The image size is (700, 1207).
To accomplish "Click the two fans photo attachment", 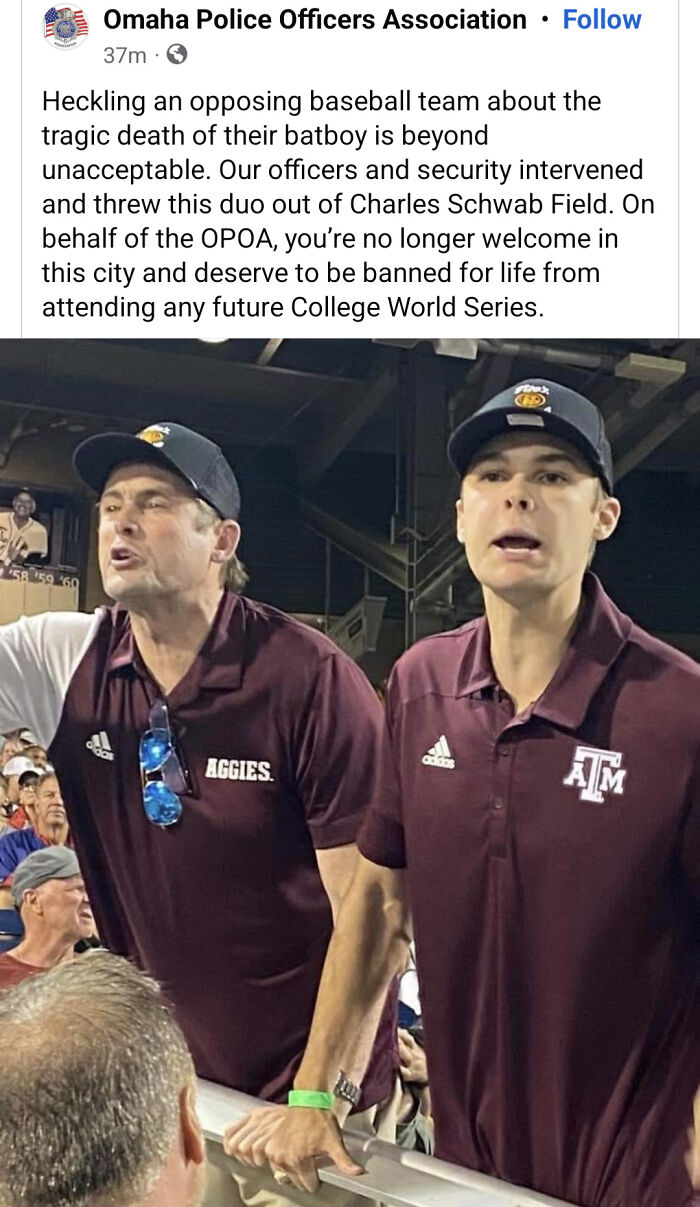I will [x=350, y=770].
